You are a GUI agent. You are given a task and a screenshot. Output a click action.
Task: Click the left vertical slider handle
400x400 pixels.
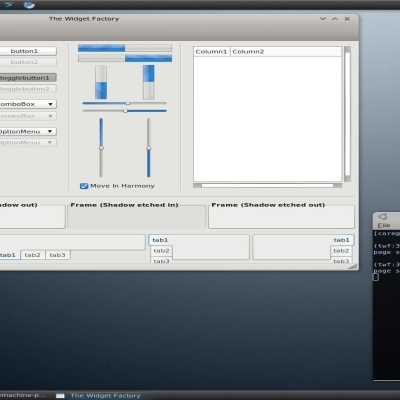(101, 148)
